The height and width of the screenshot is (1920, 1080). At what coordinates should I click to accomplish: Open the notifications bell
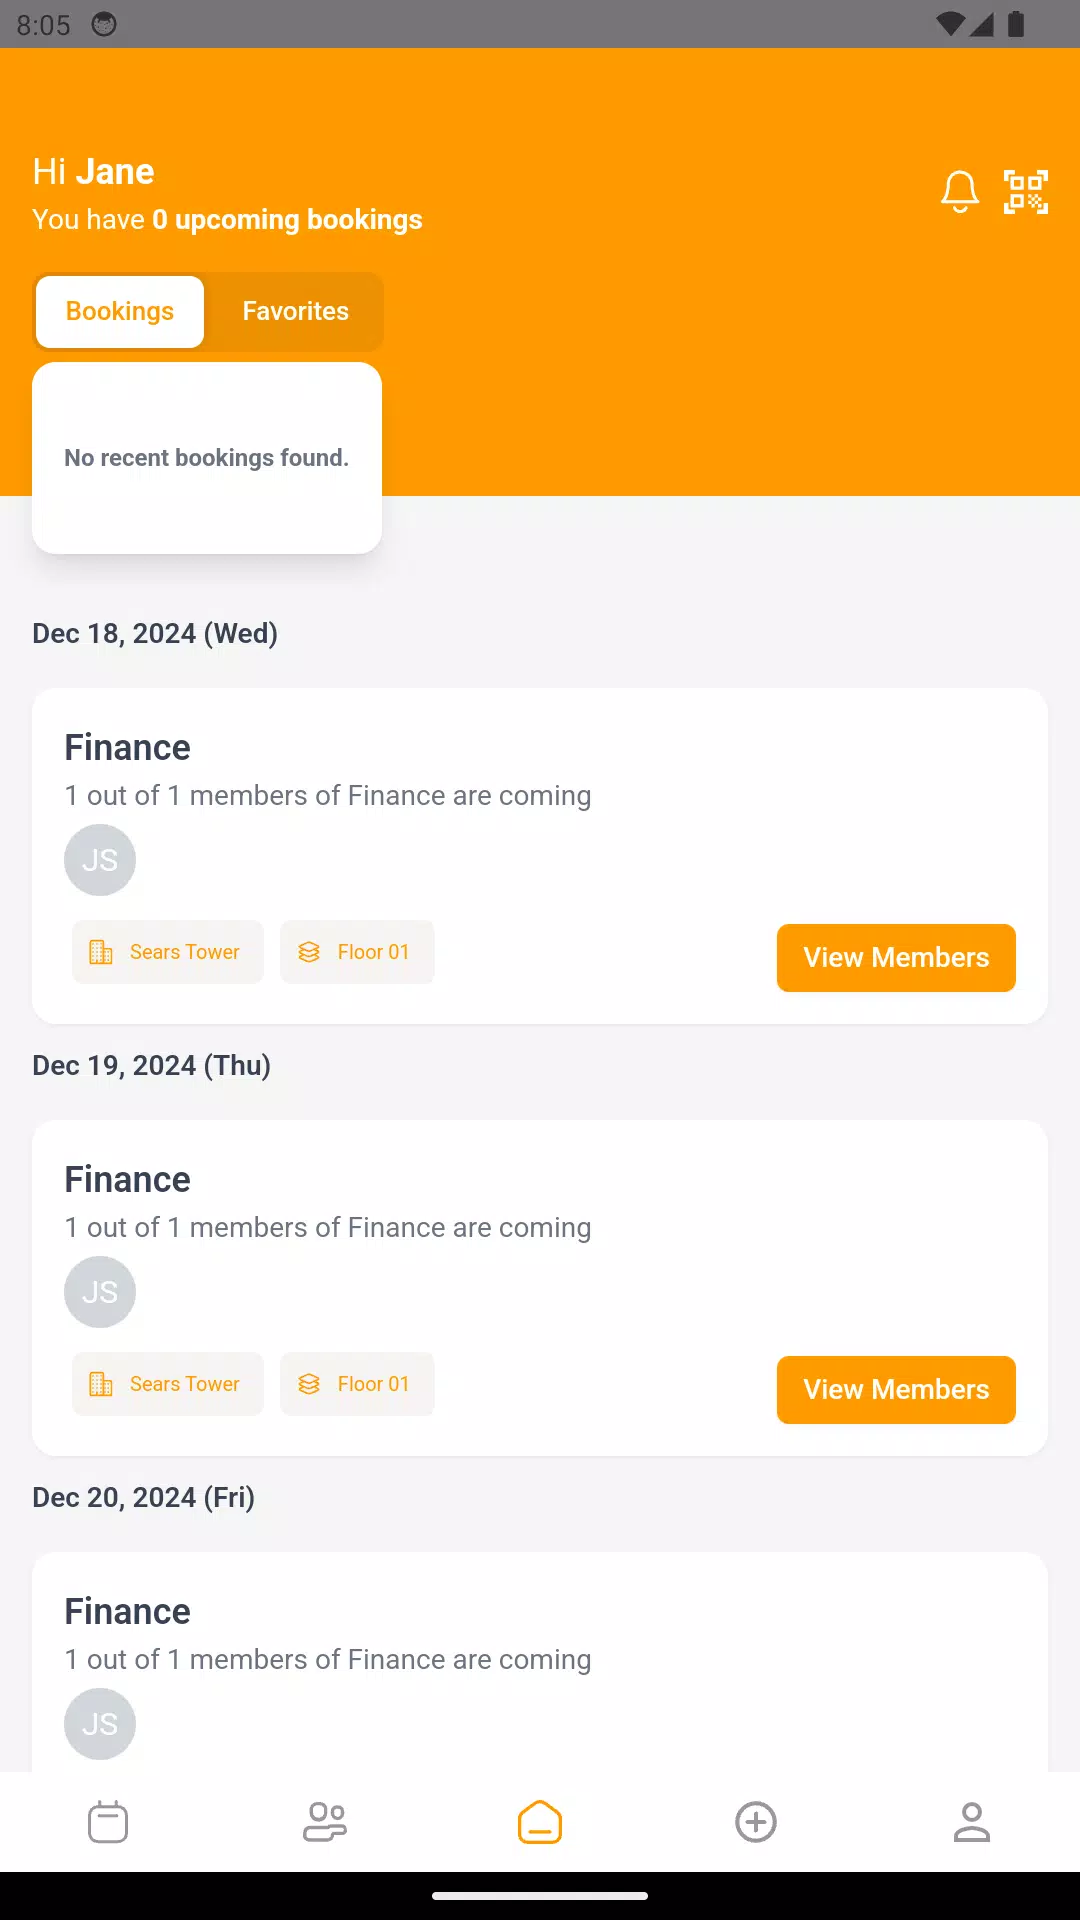pyautogui.click(x=960, y=191)
